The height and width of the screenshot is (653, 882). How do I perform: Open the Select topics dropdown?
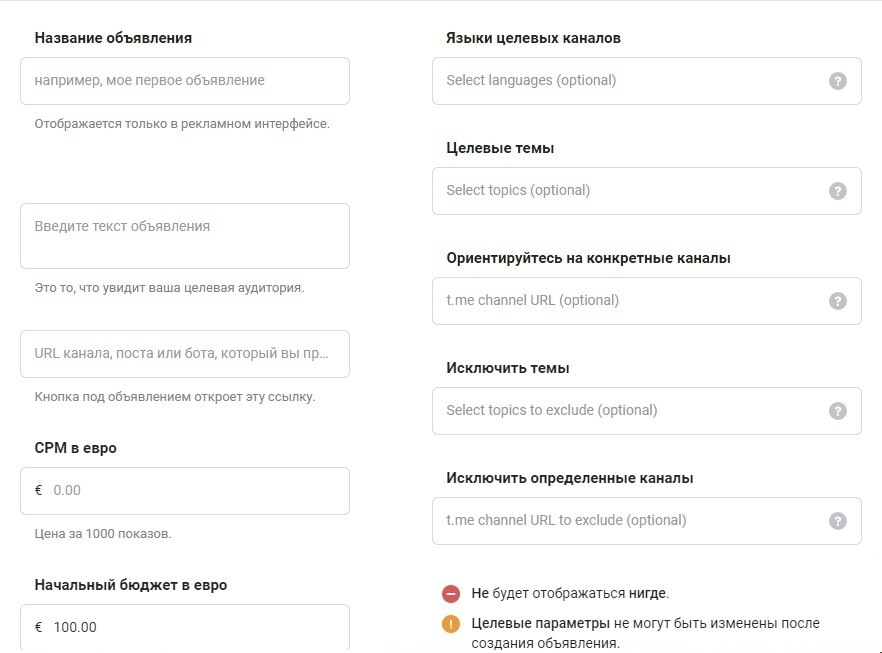[630, 191]
